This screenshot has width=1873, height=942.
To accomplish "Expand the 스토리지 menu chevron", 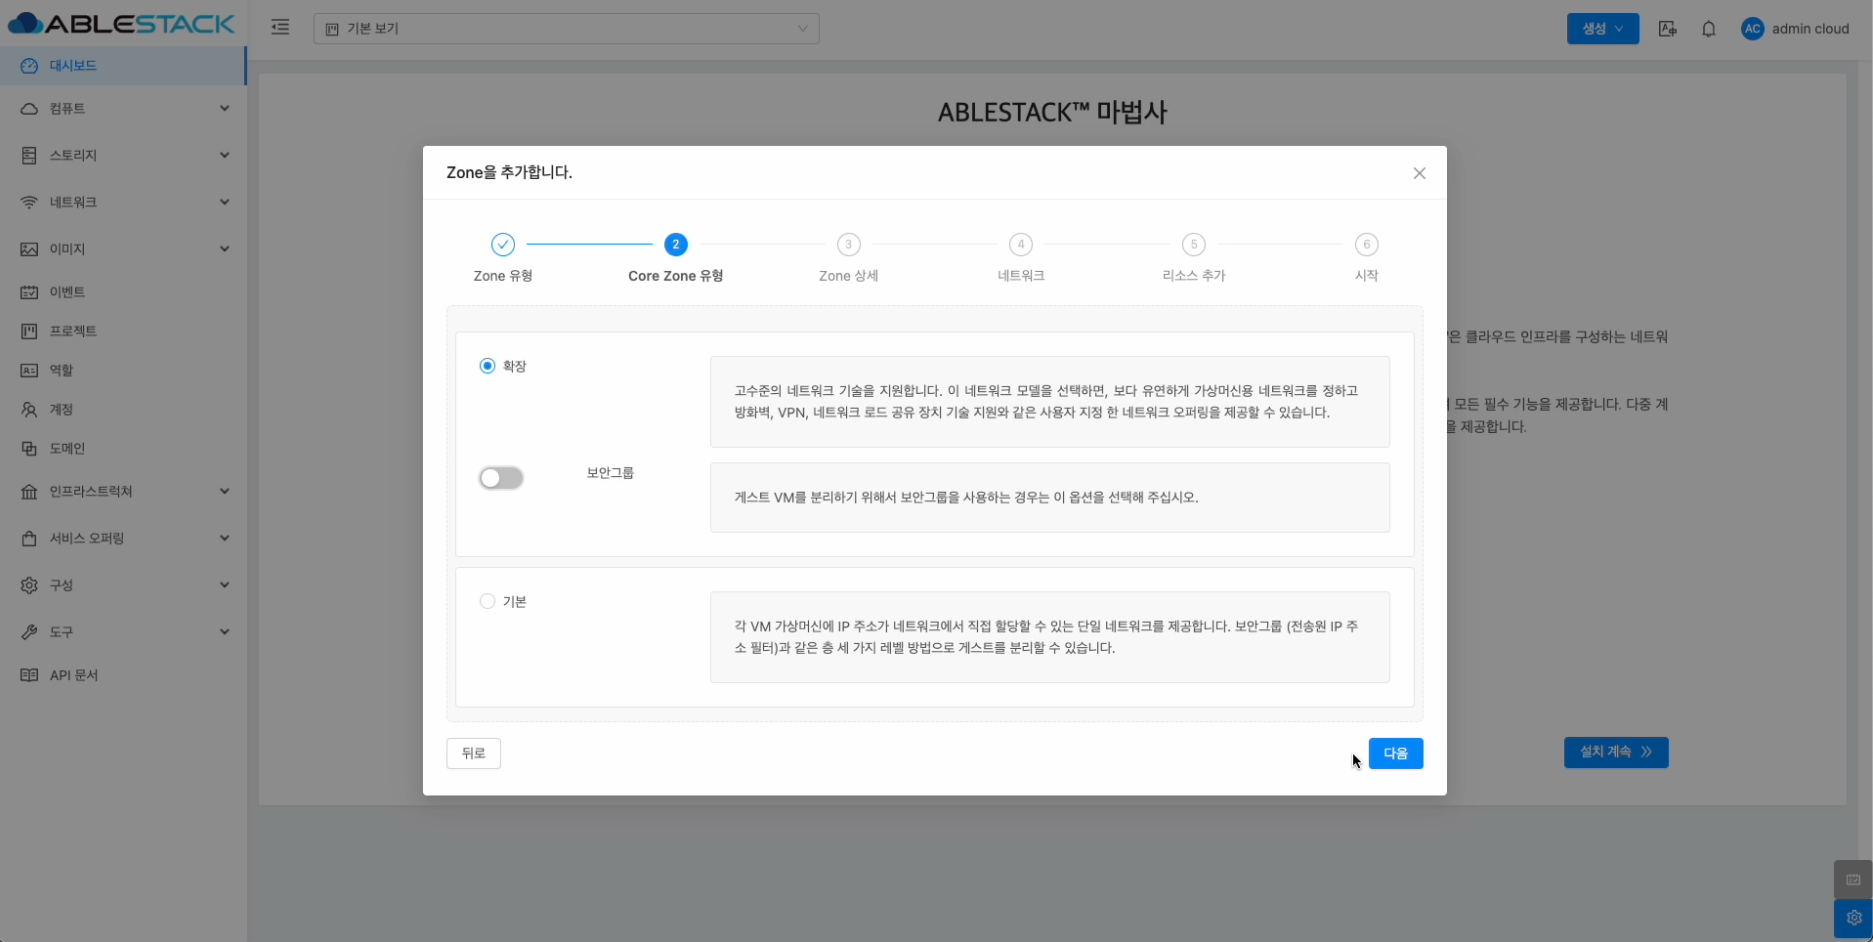I will [x=224, y=155].
